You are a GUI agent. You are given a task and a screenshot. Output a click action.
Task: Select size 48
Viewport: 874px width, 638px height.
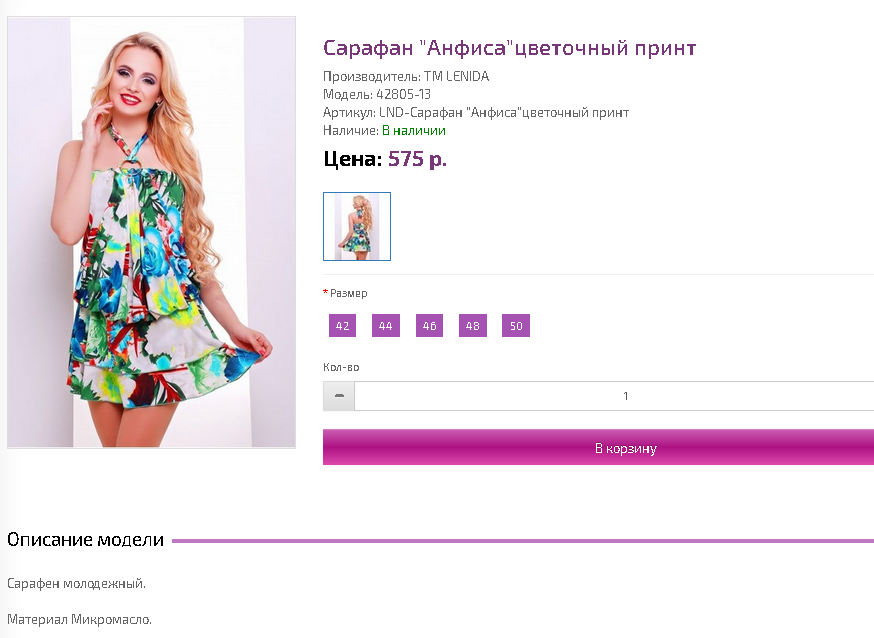[x=473, y=326]
